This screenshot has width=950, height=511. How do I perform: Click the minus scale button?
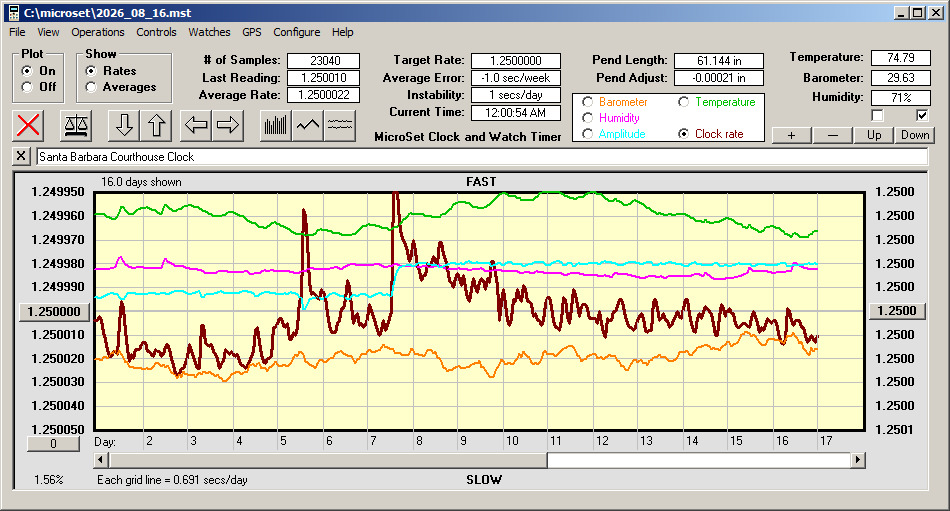pyautogui.click(x=832, y=135)
